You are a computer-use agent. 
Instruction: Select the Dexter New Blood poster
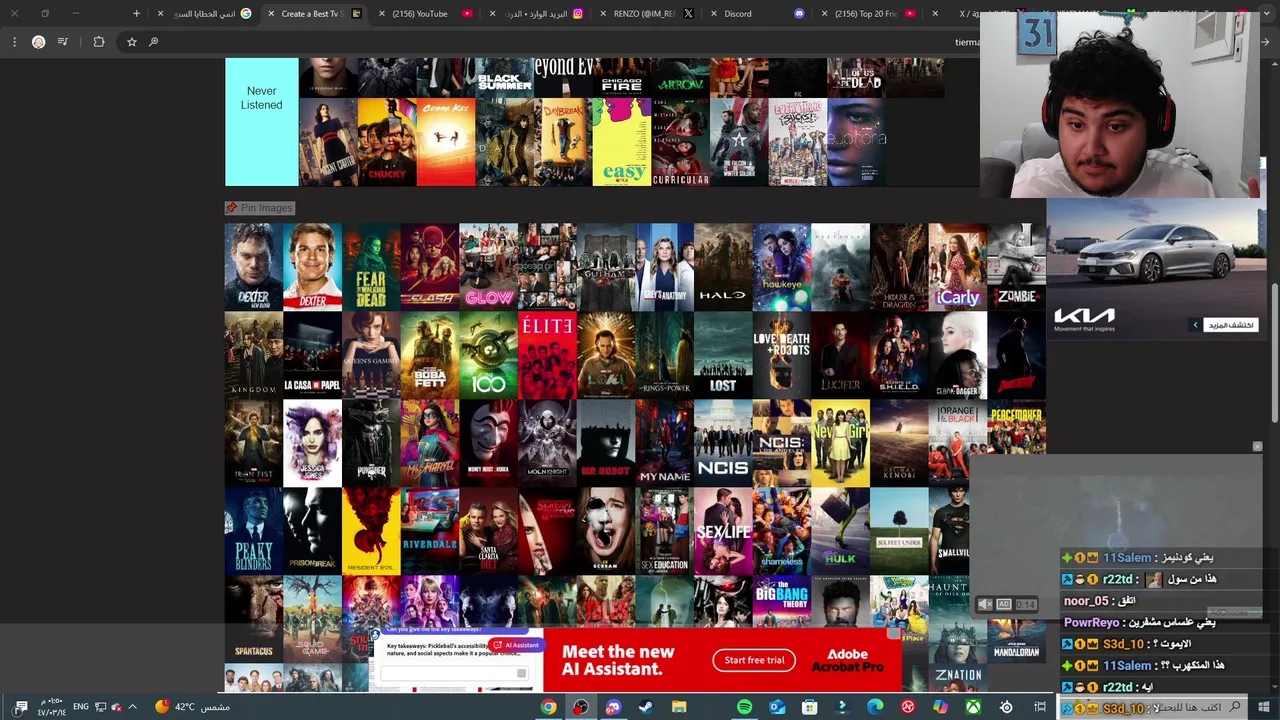(x=253, y=267)
